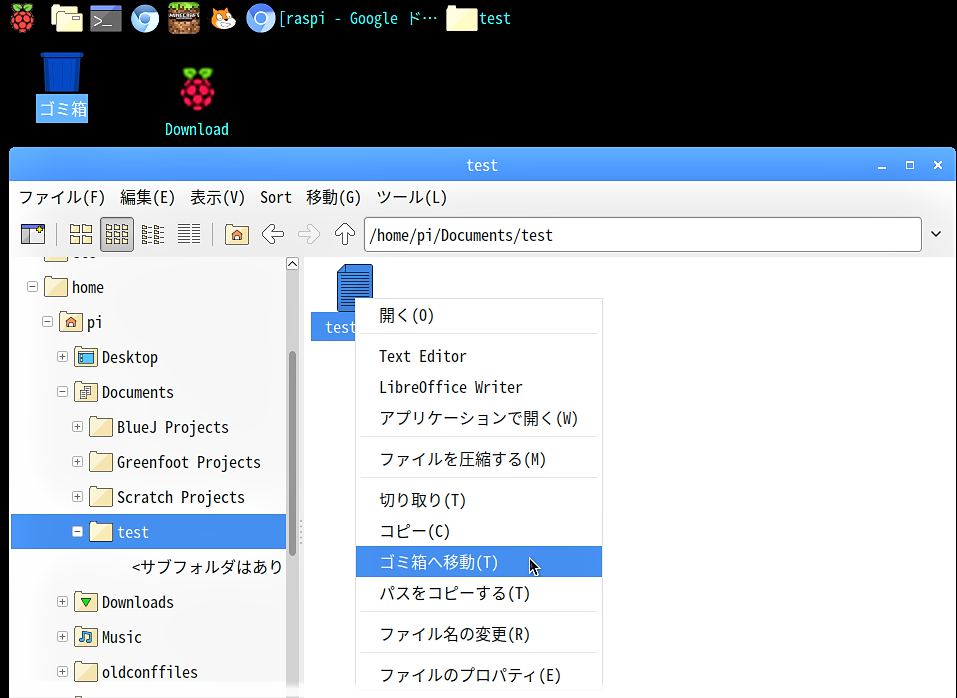This screenshot has width=957, height=698.
Task: Select the pi home folder in tree
Action: (x=81, y=322)
